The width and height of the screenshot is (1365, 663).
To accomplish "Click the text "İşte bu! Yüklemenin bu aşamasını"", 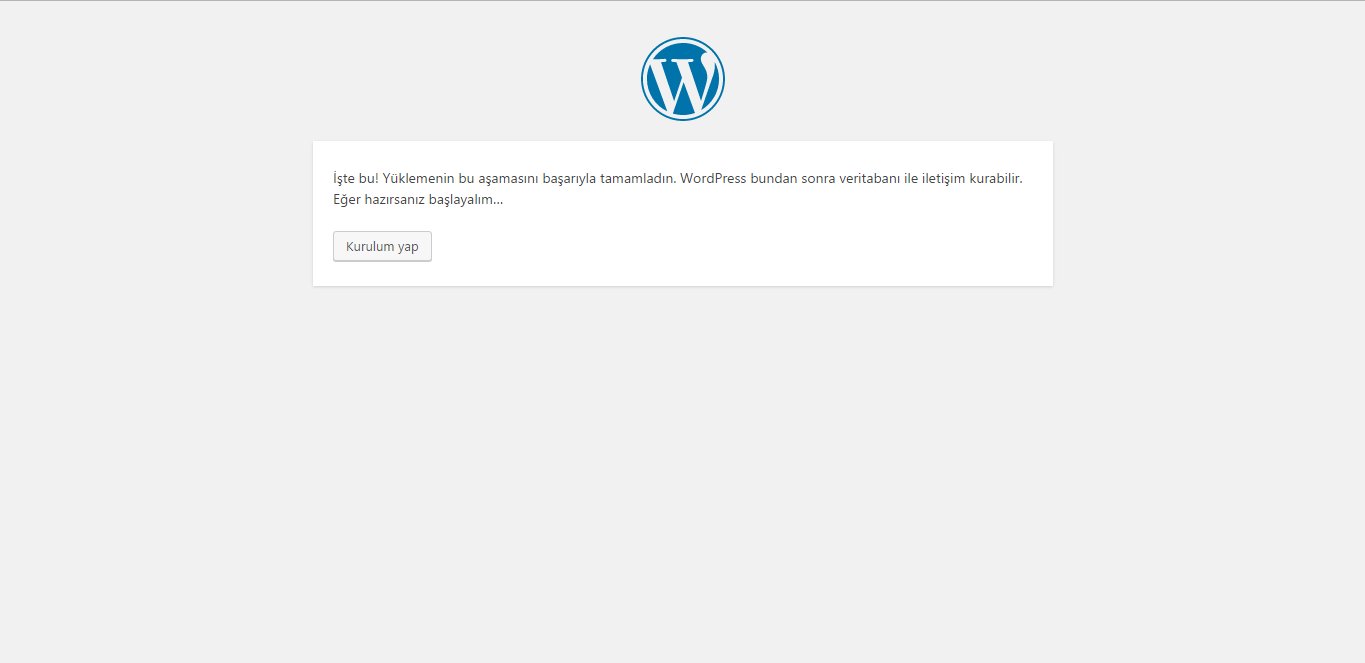I will (x=436, y=178).
